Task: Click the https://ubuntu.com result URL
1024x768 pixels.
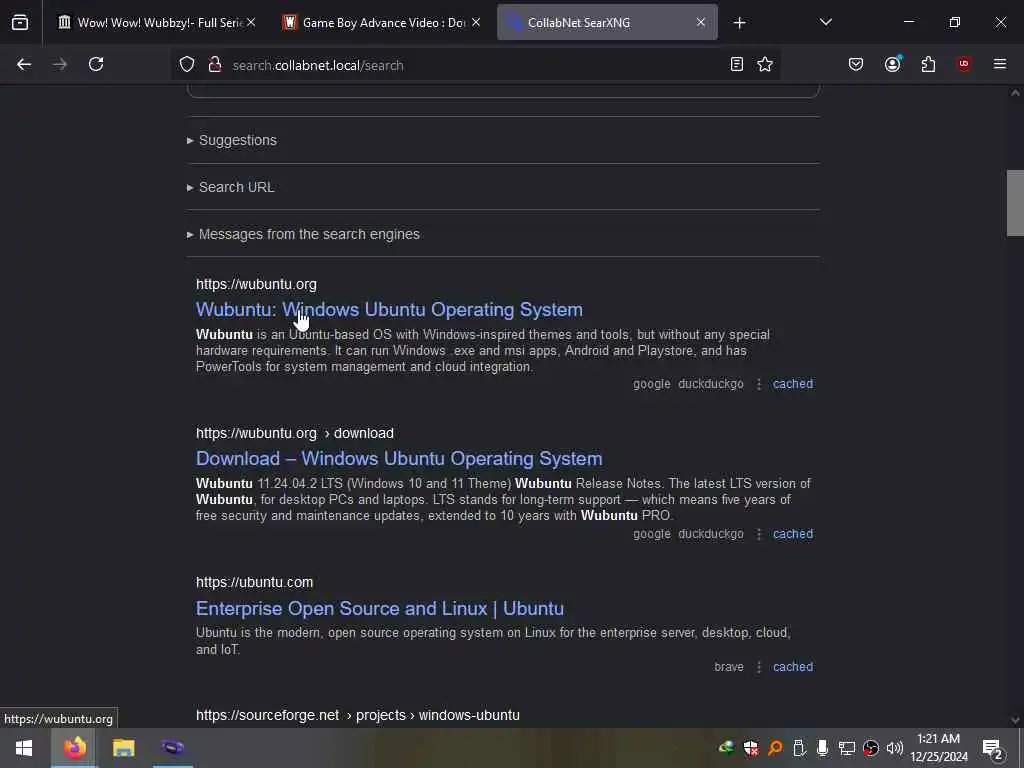Action: (x=255, y=583)
